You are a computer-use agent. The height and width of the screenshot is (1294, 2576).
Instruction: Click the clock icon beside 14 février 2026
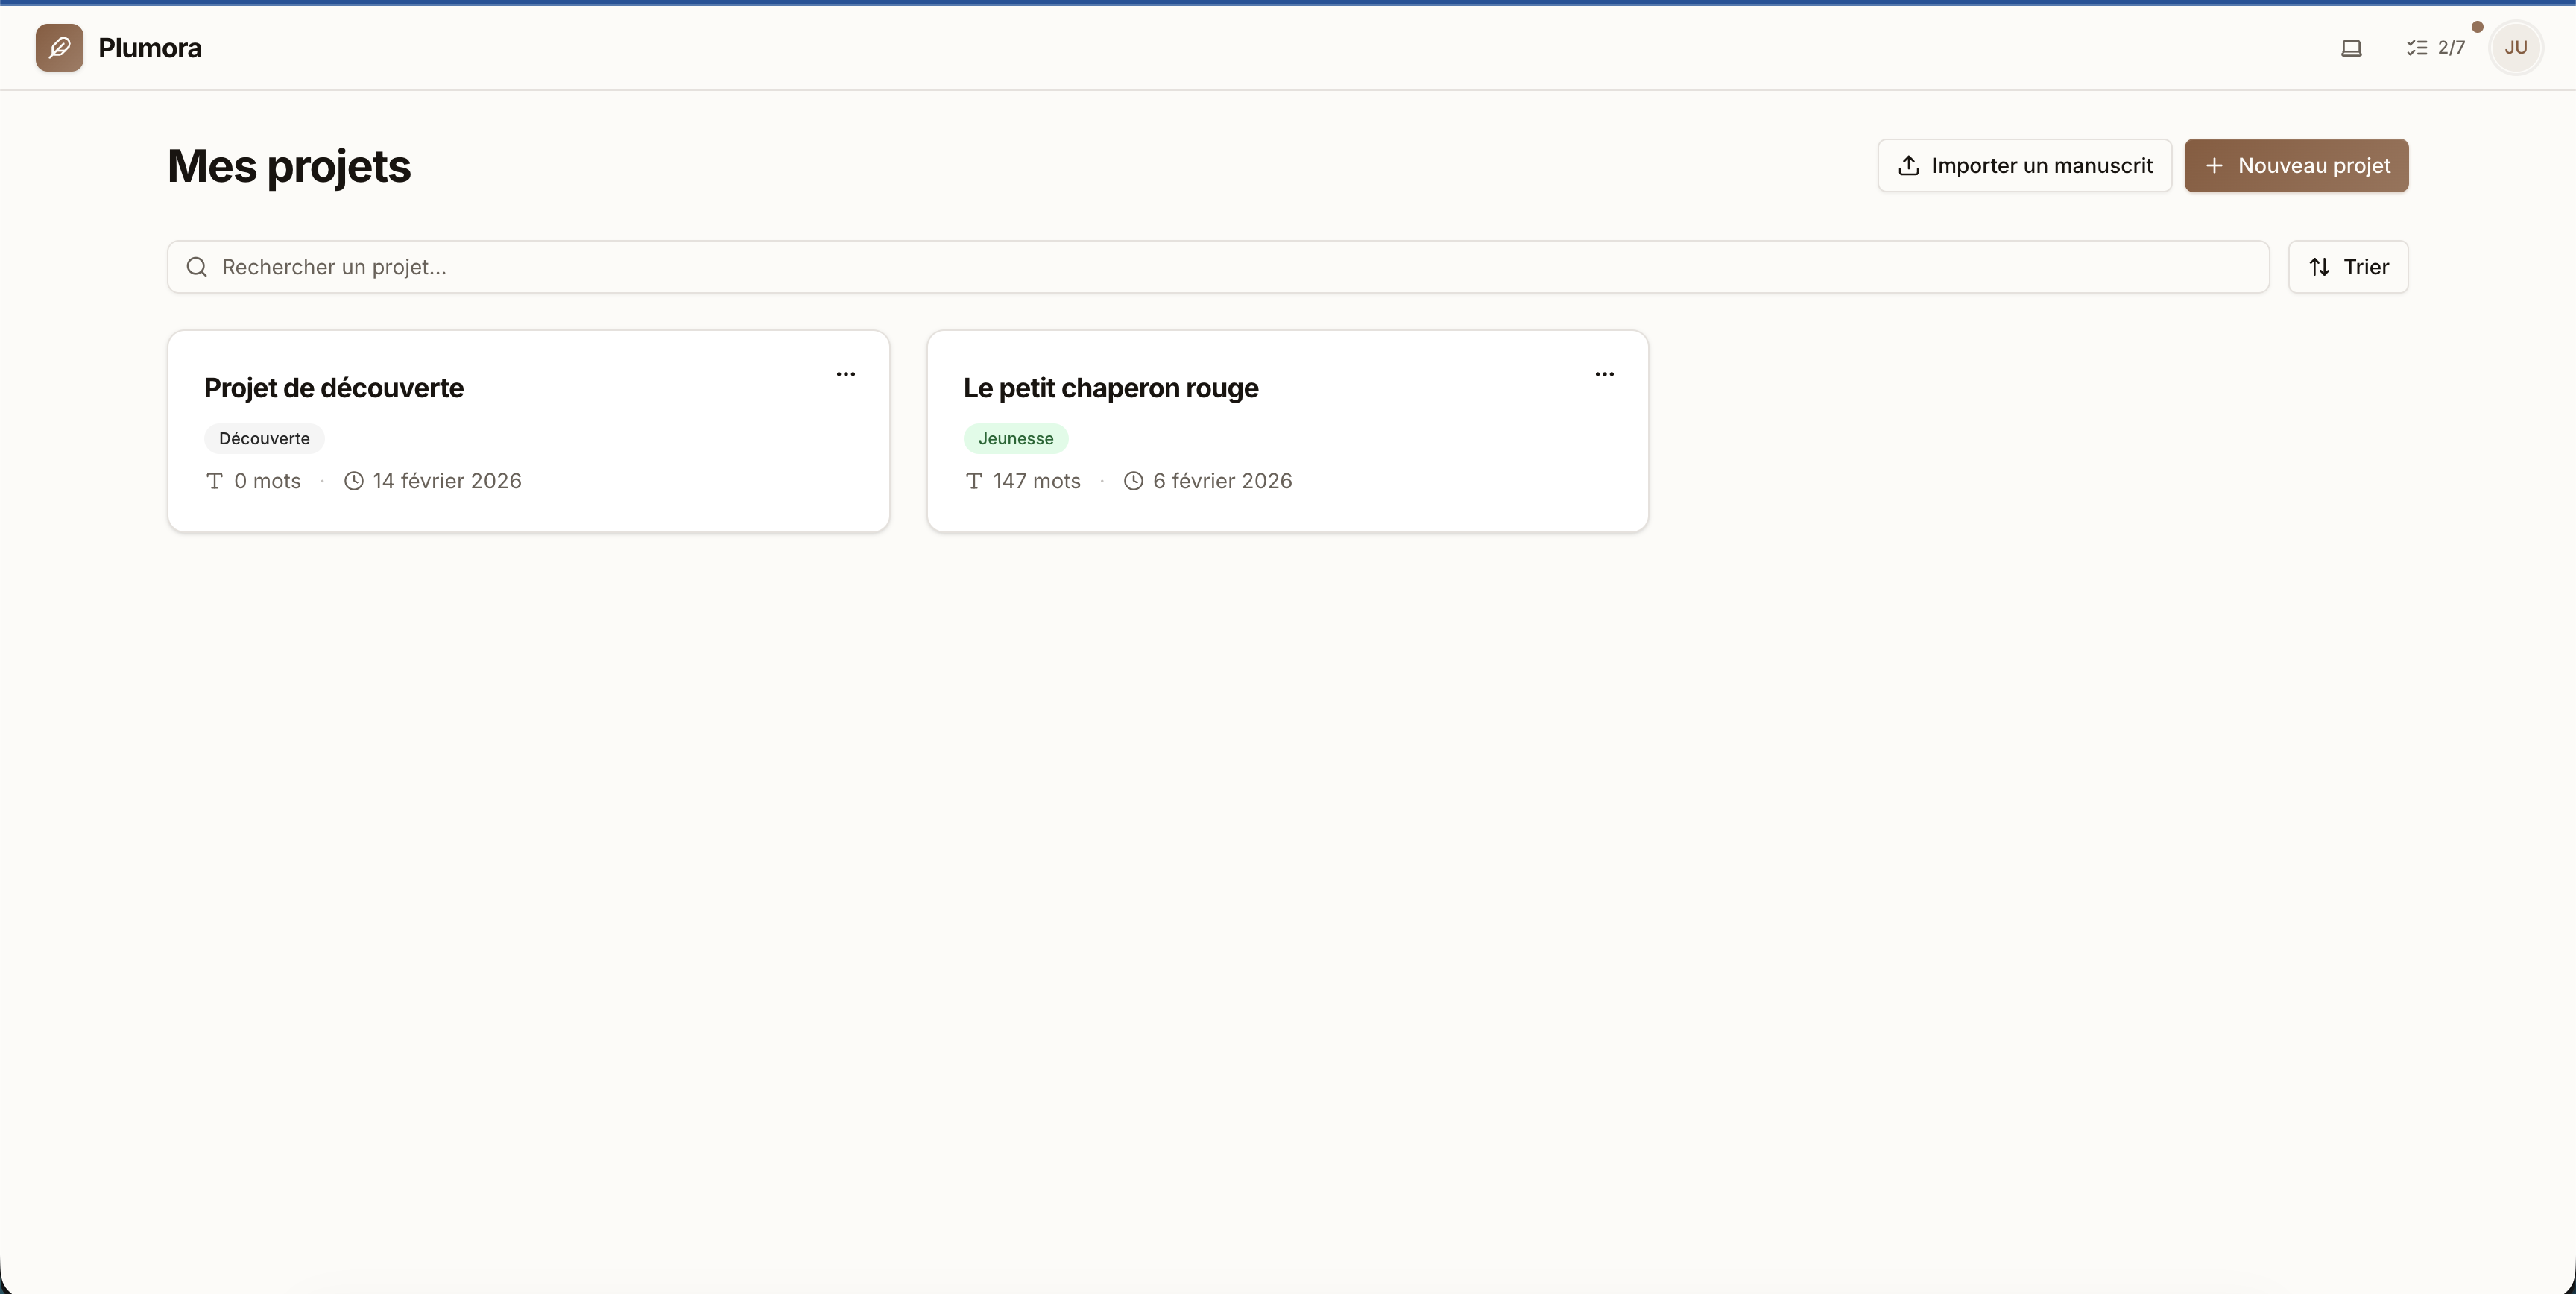(353, 481)
